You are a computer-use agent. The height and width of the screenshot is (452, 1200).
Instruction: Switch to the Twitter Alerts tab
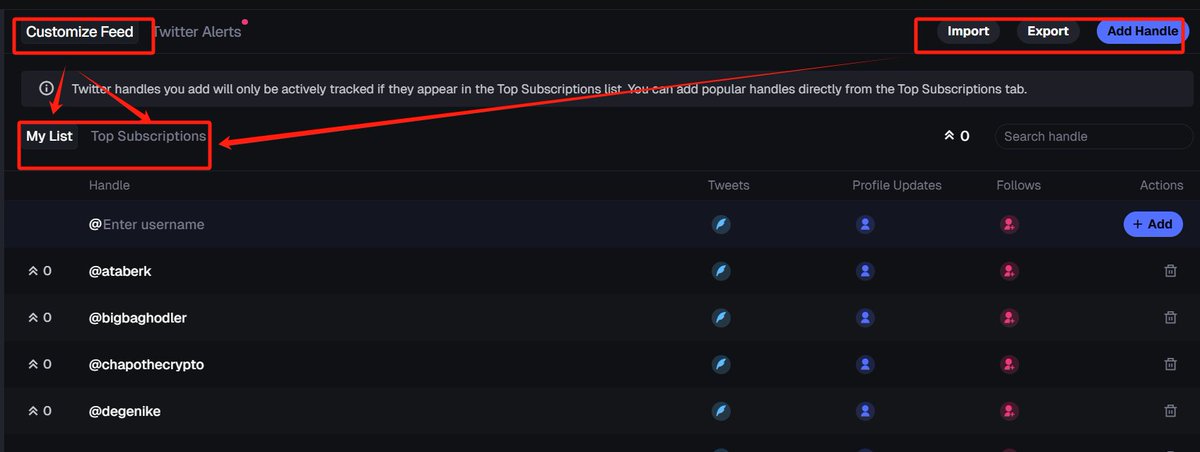click(x=197, y=32)
